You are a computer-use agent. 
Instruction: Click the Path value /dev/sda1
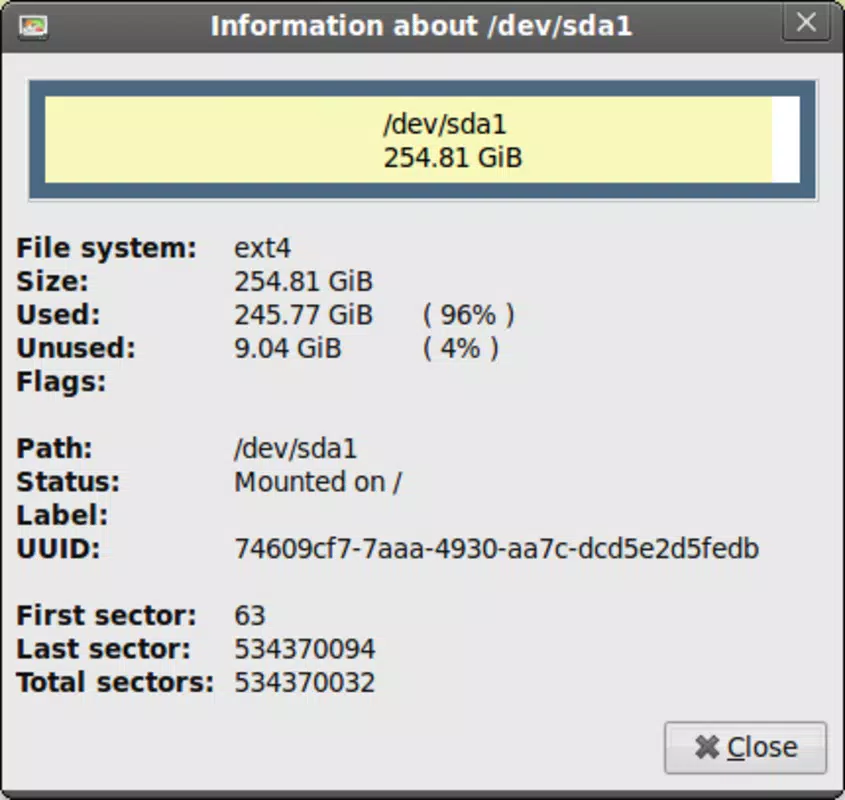[295, 449]
